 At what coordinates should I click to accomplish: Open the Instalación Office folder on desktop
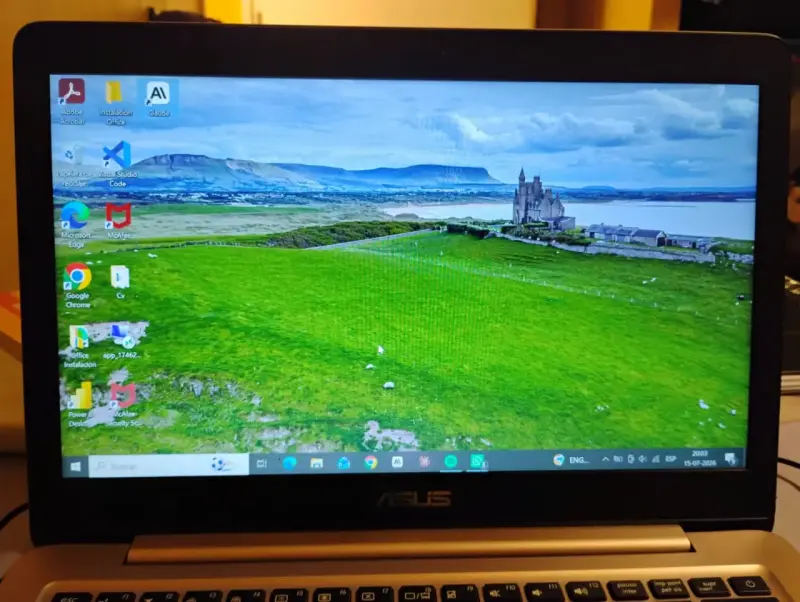click(x=115, y=102)
